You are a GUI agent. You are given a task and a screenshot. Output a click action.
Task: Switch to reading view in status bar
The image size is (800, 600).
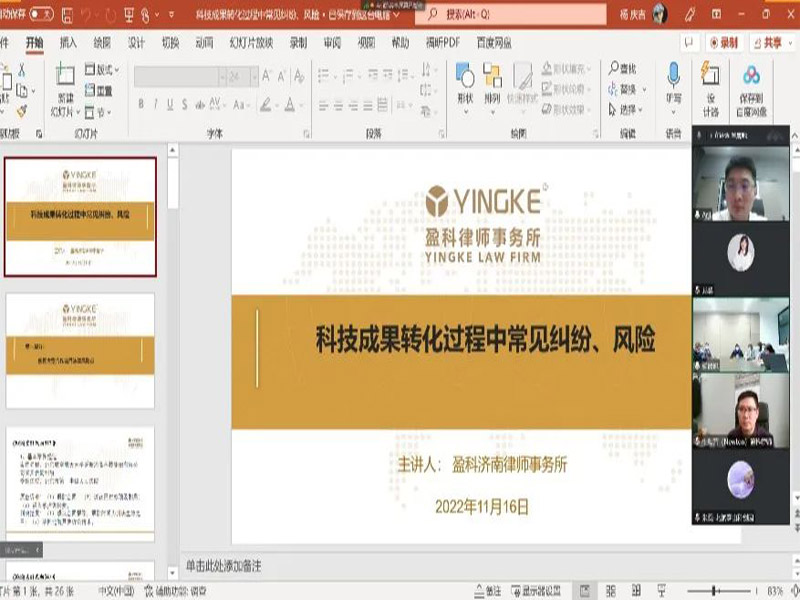636,591
